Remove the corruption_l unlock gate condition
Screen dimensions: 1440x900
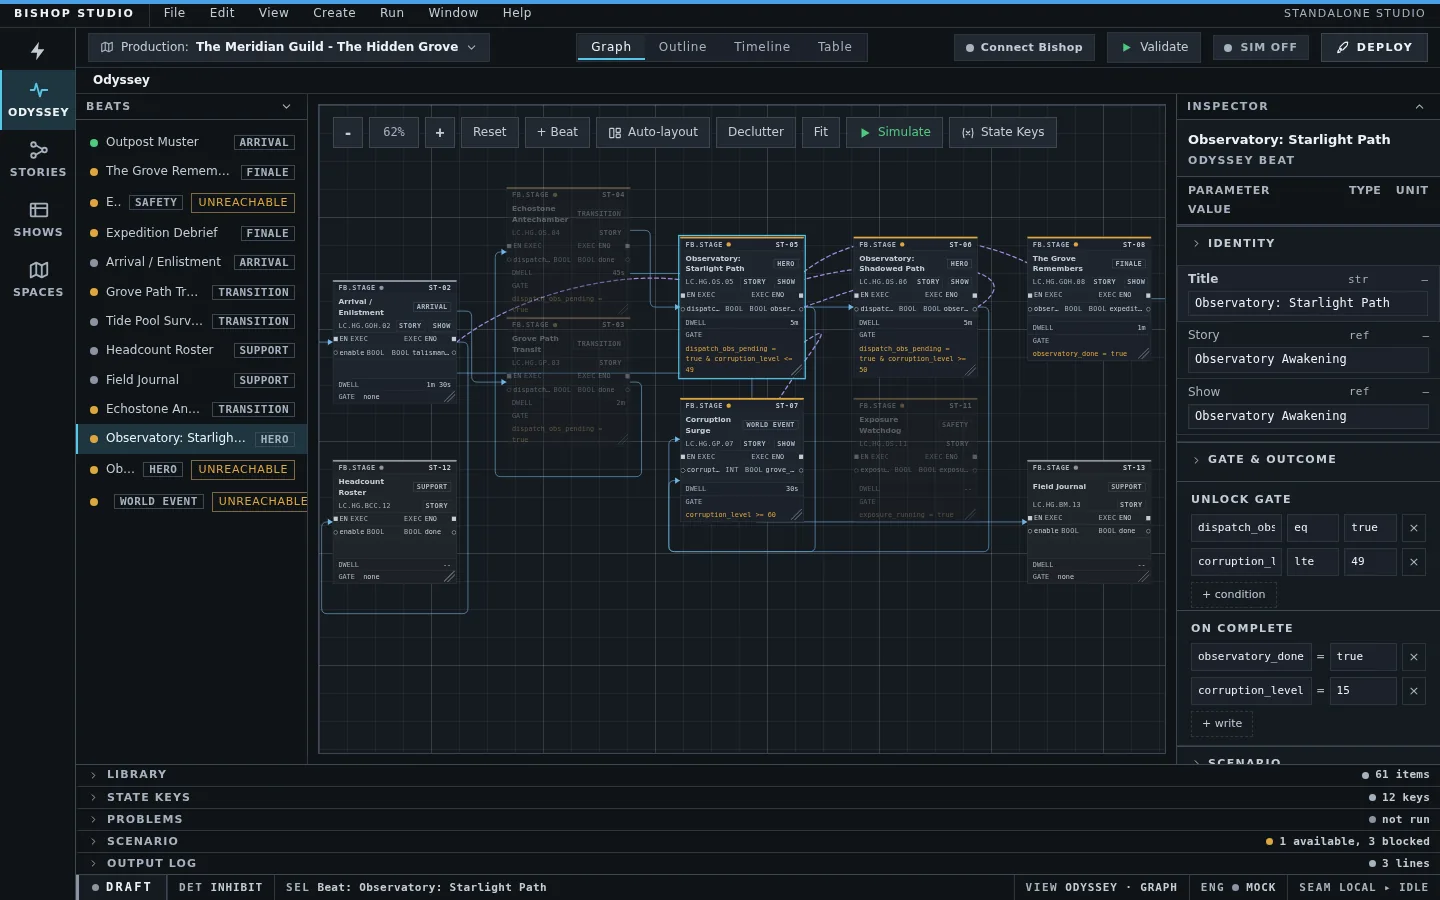click(1414, 562)
